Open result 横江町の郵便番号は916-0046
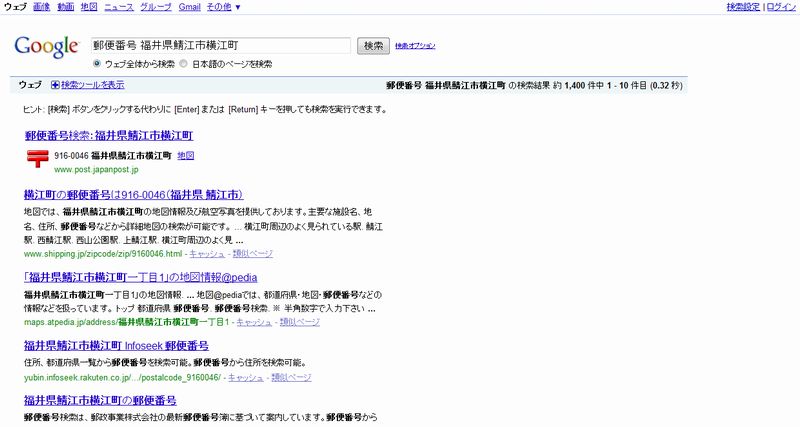800x427 pixels. (x=133, y=195)
